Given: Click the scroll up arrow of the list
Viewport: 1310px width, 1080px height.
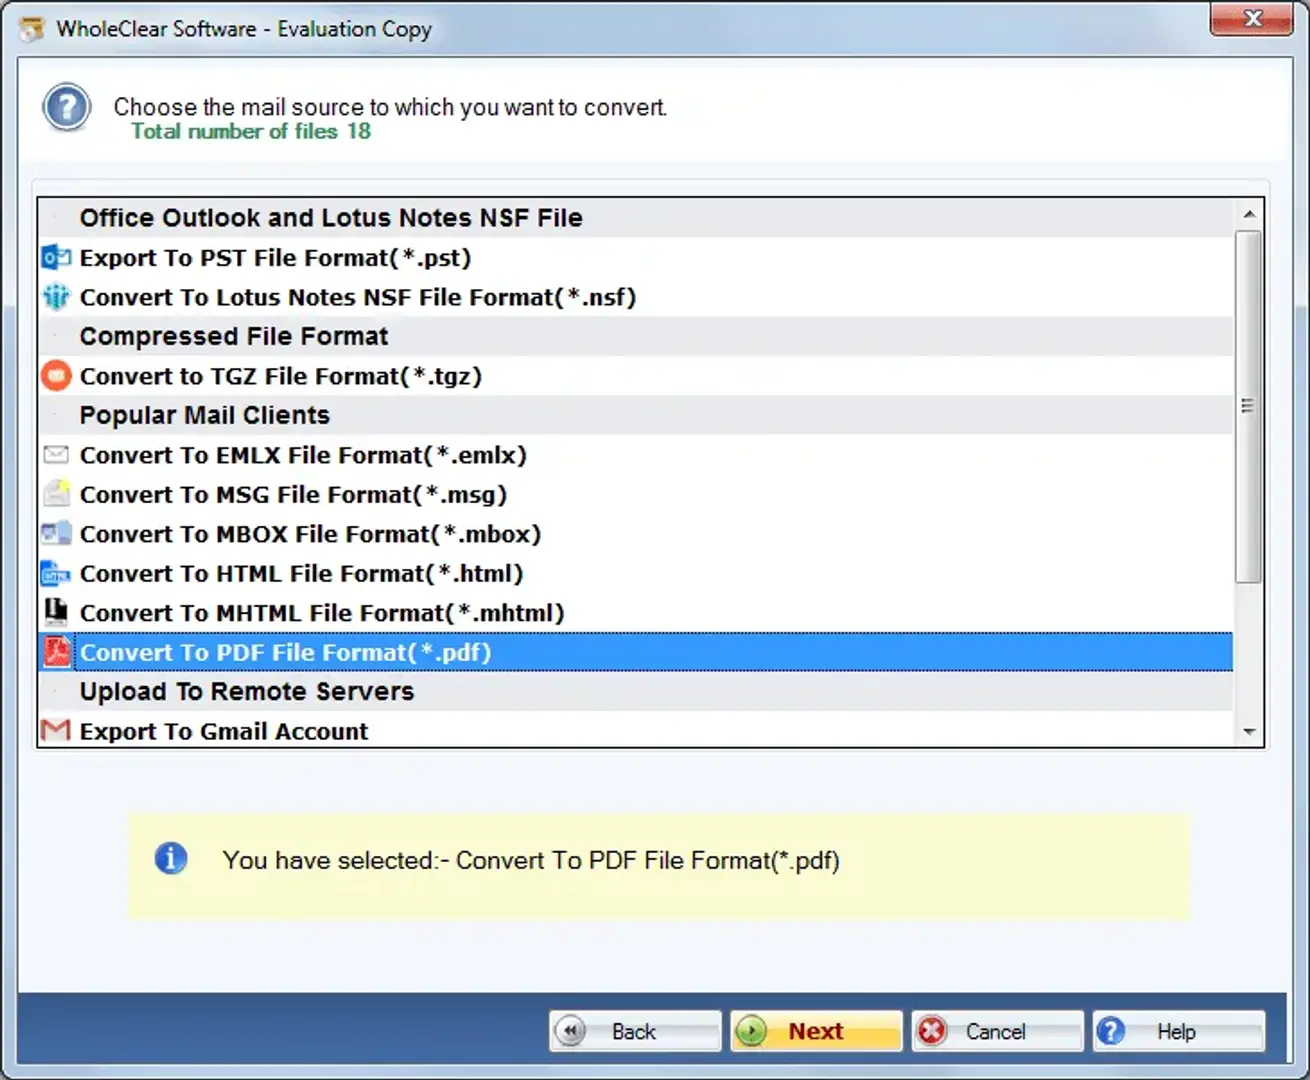Looking at the screenshot, I should coord(1248,215).
